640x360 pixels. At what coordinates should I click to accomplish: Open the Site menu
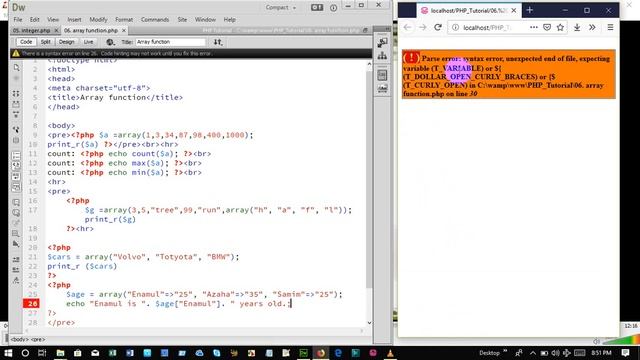click(182, 20)
